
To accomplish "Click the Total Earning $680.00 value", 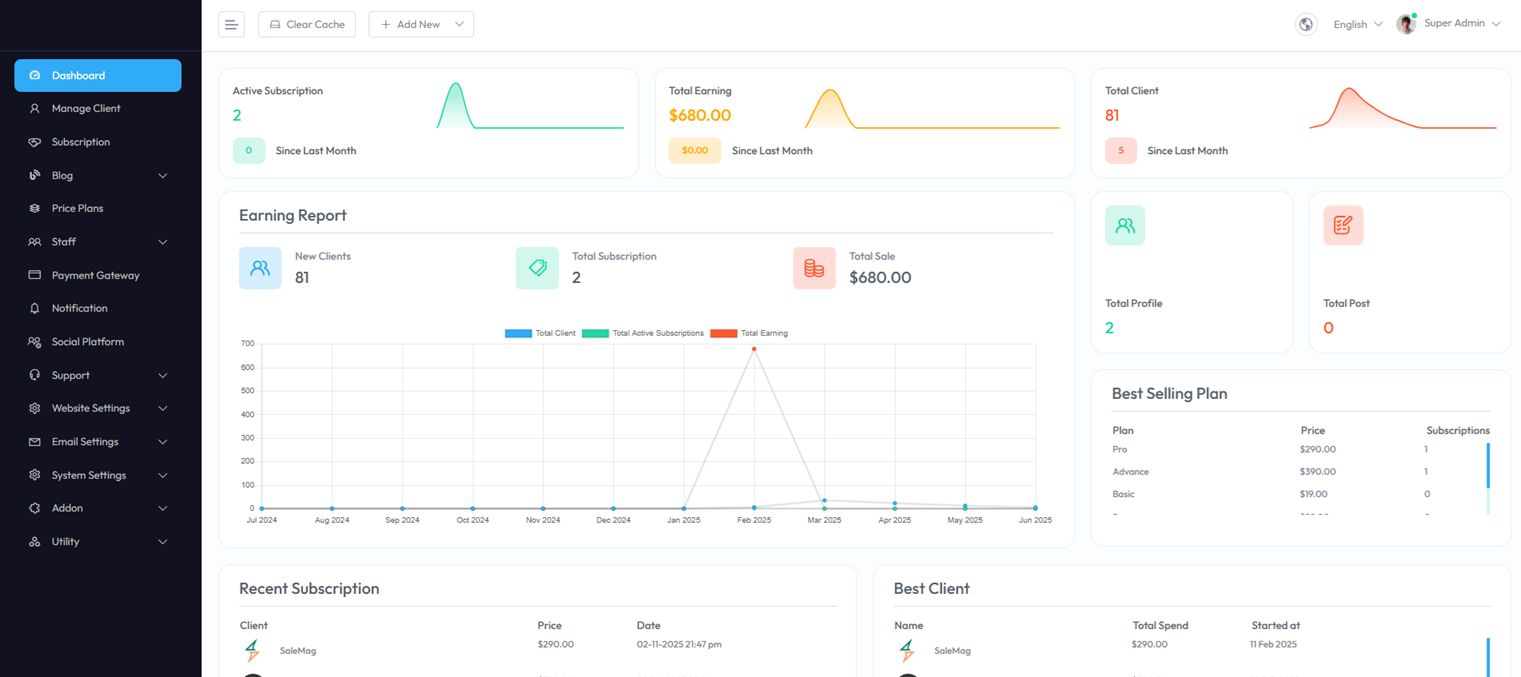I will 700,115.
